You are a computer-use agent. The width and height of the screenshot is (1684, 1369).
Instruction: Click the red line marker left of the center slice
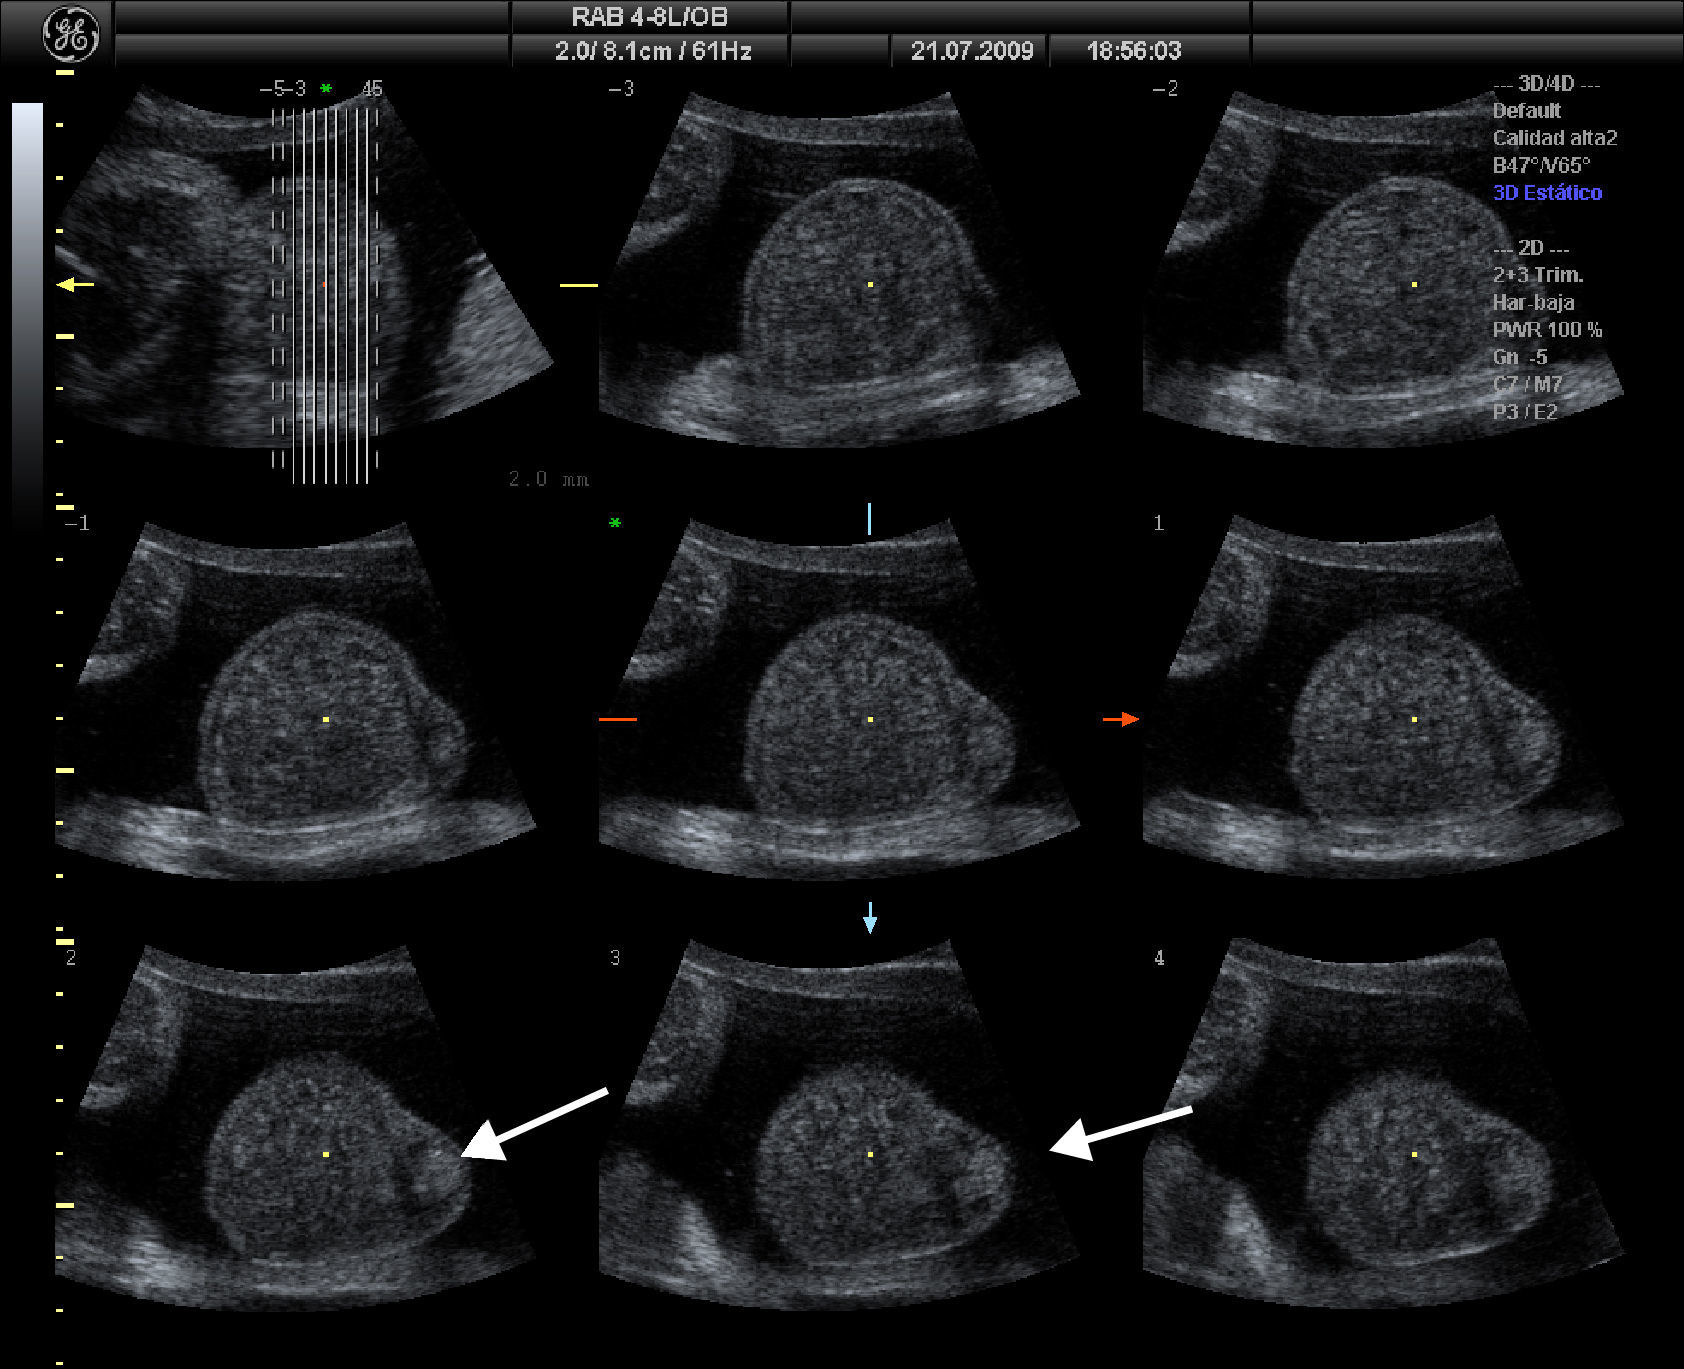[617, 719]
